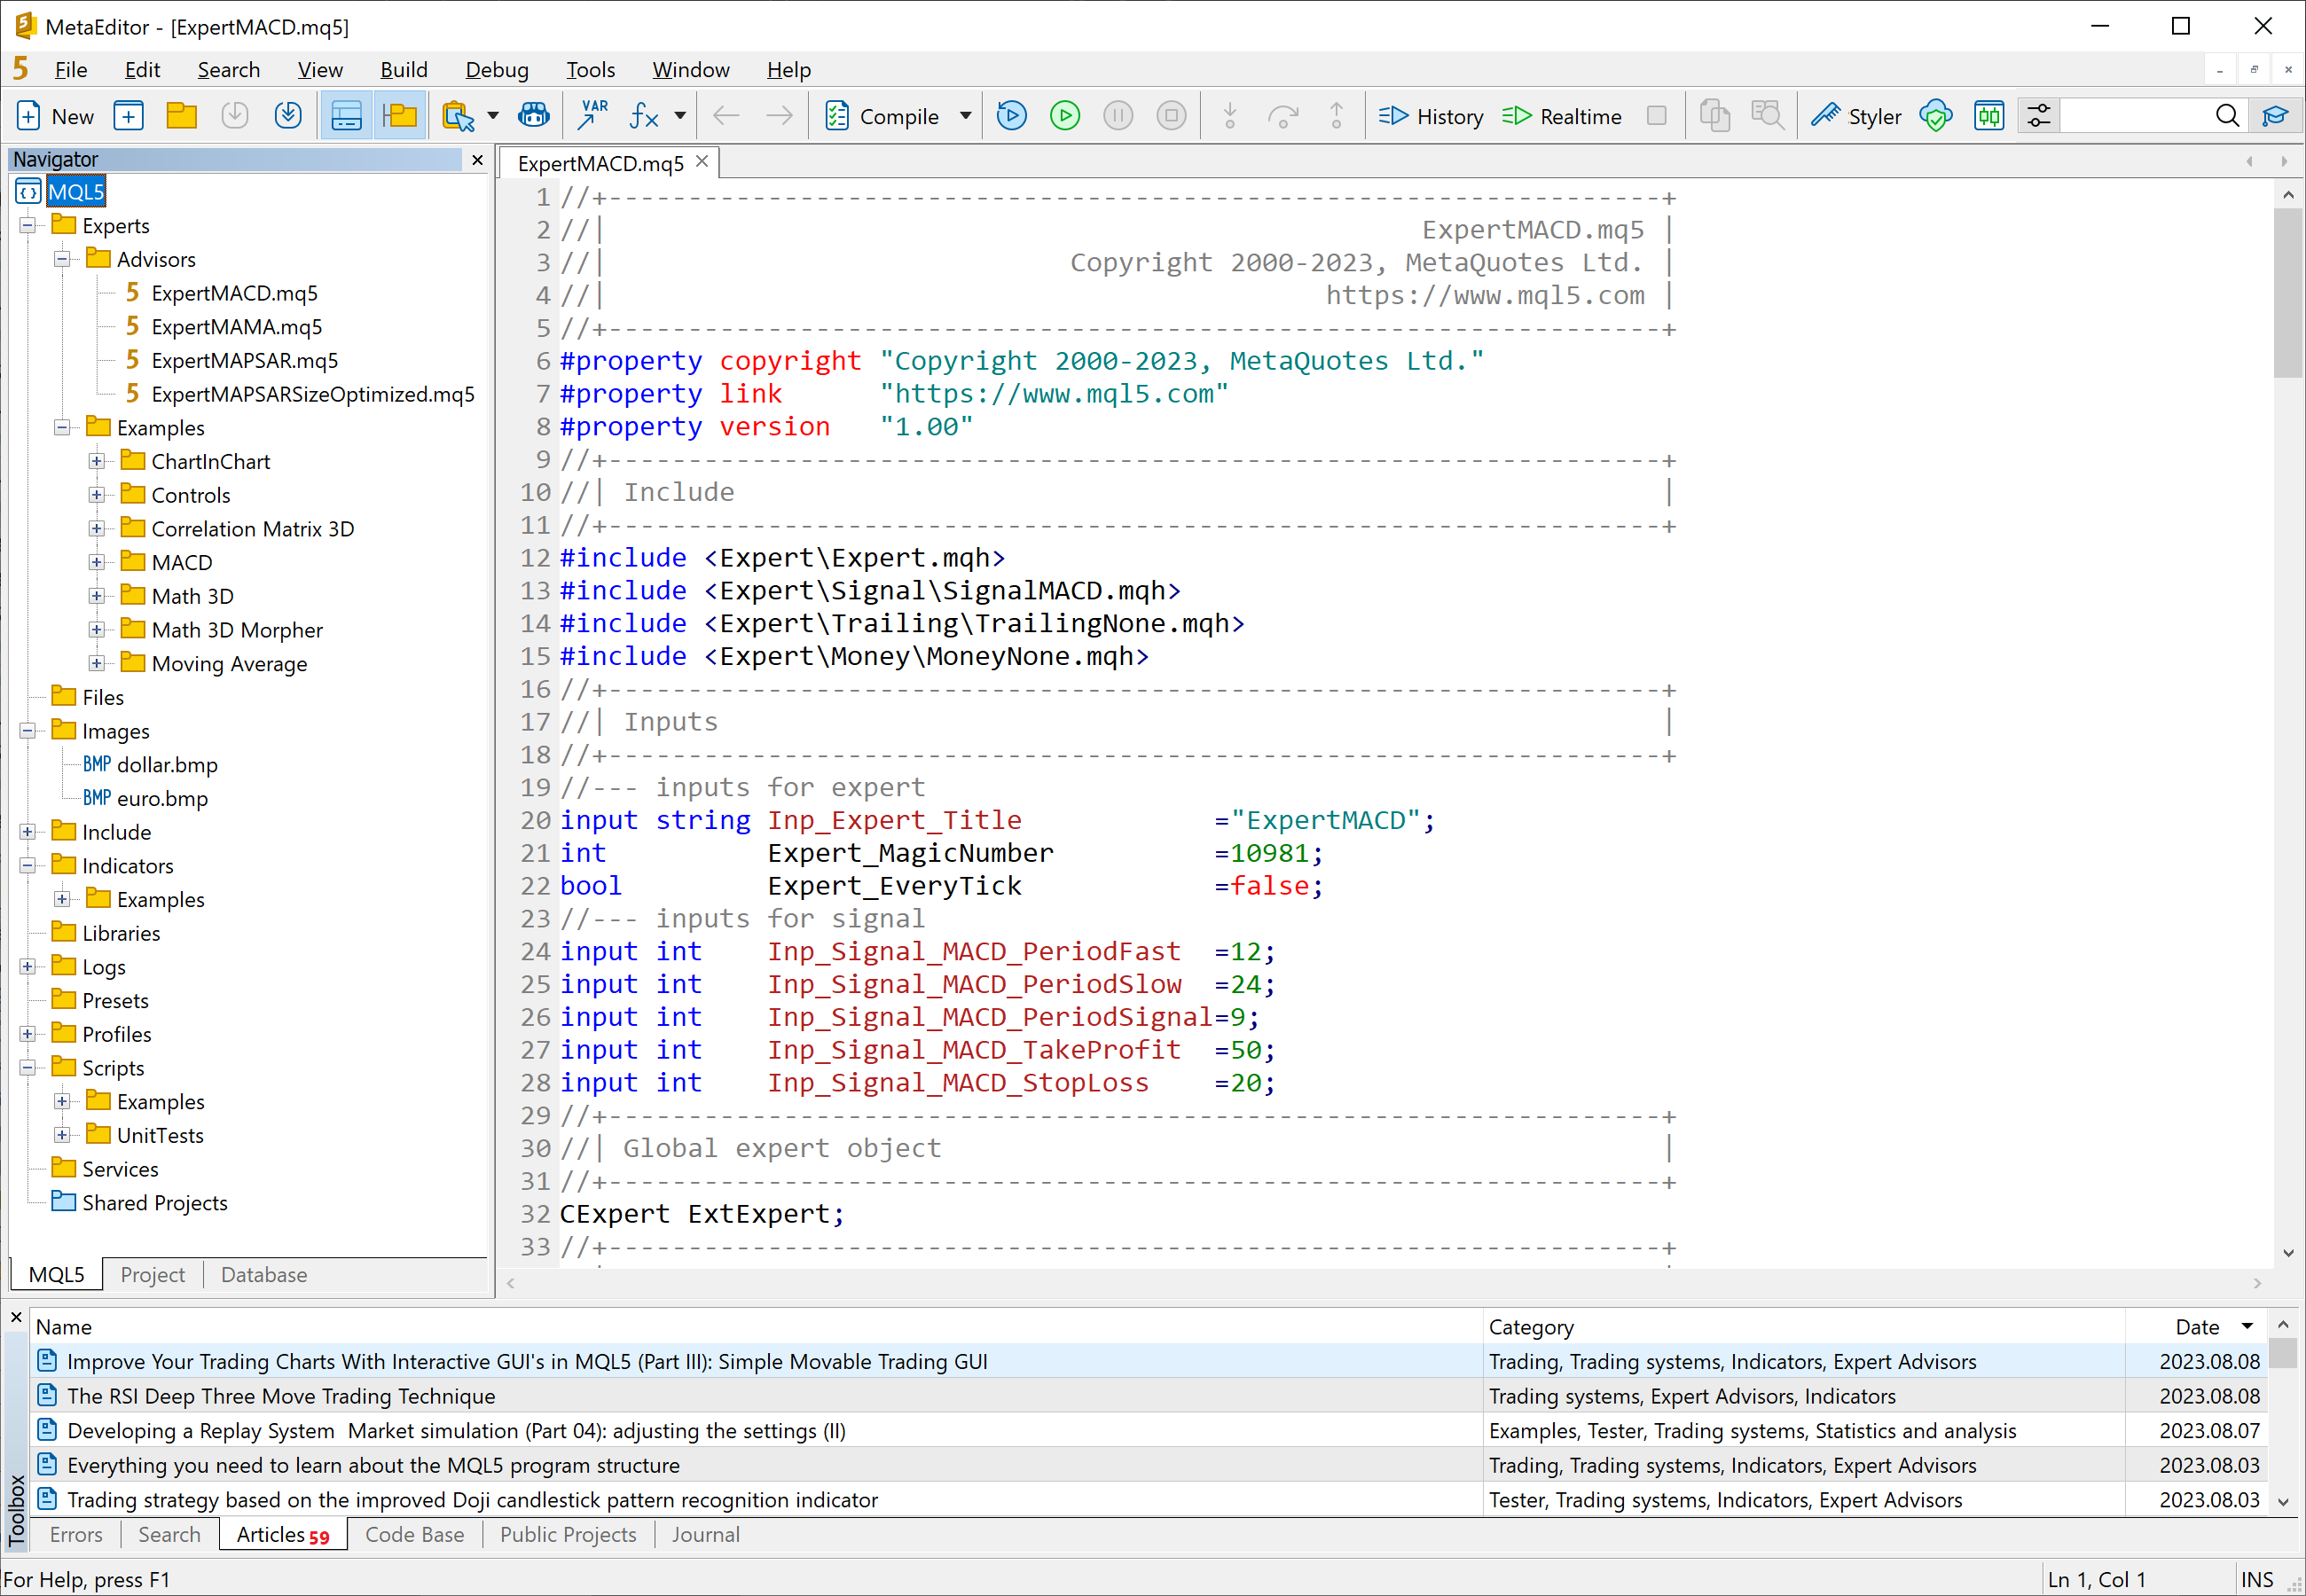The height and width of the screenshot is (1596, 2306).
Task: Expand the MACD examples folder
Action: pyautogui.click(x=96, y=561)
